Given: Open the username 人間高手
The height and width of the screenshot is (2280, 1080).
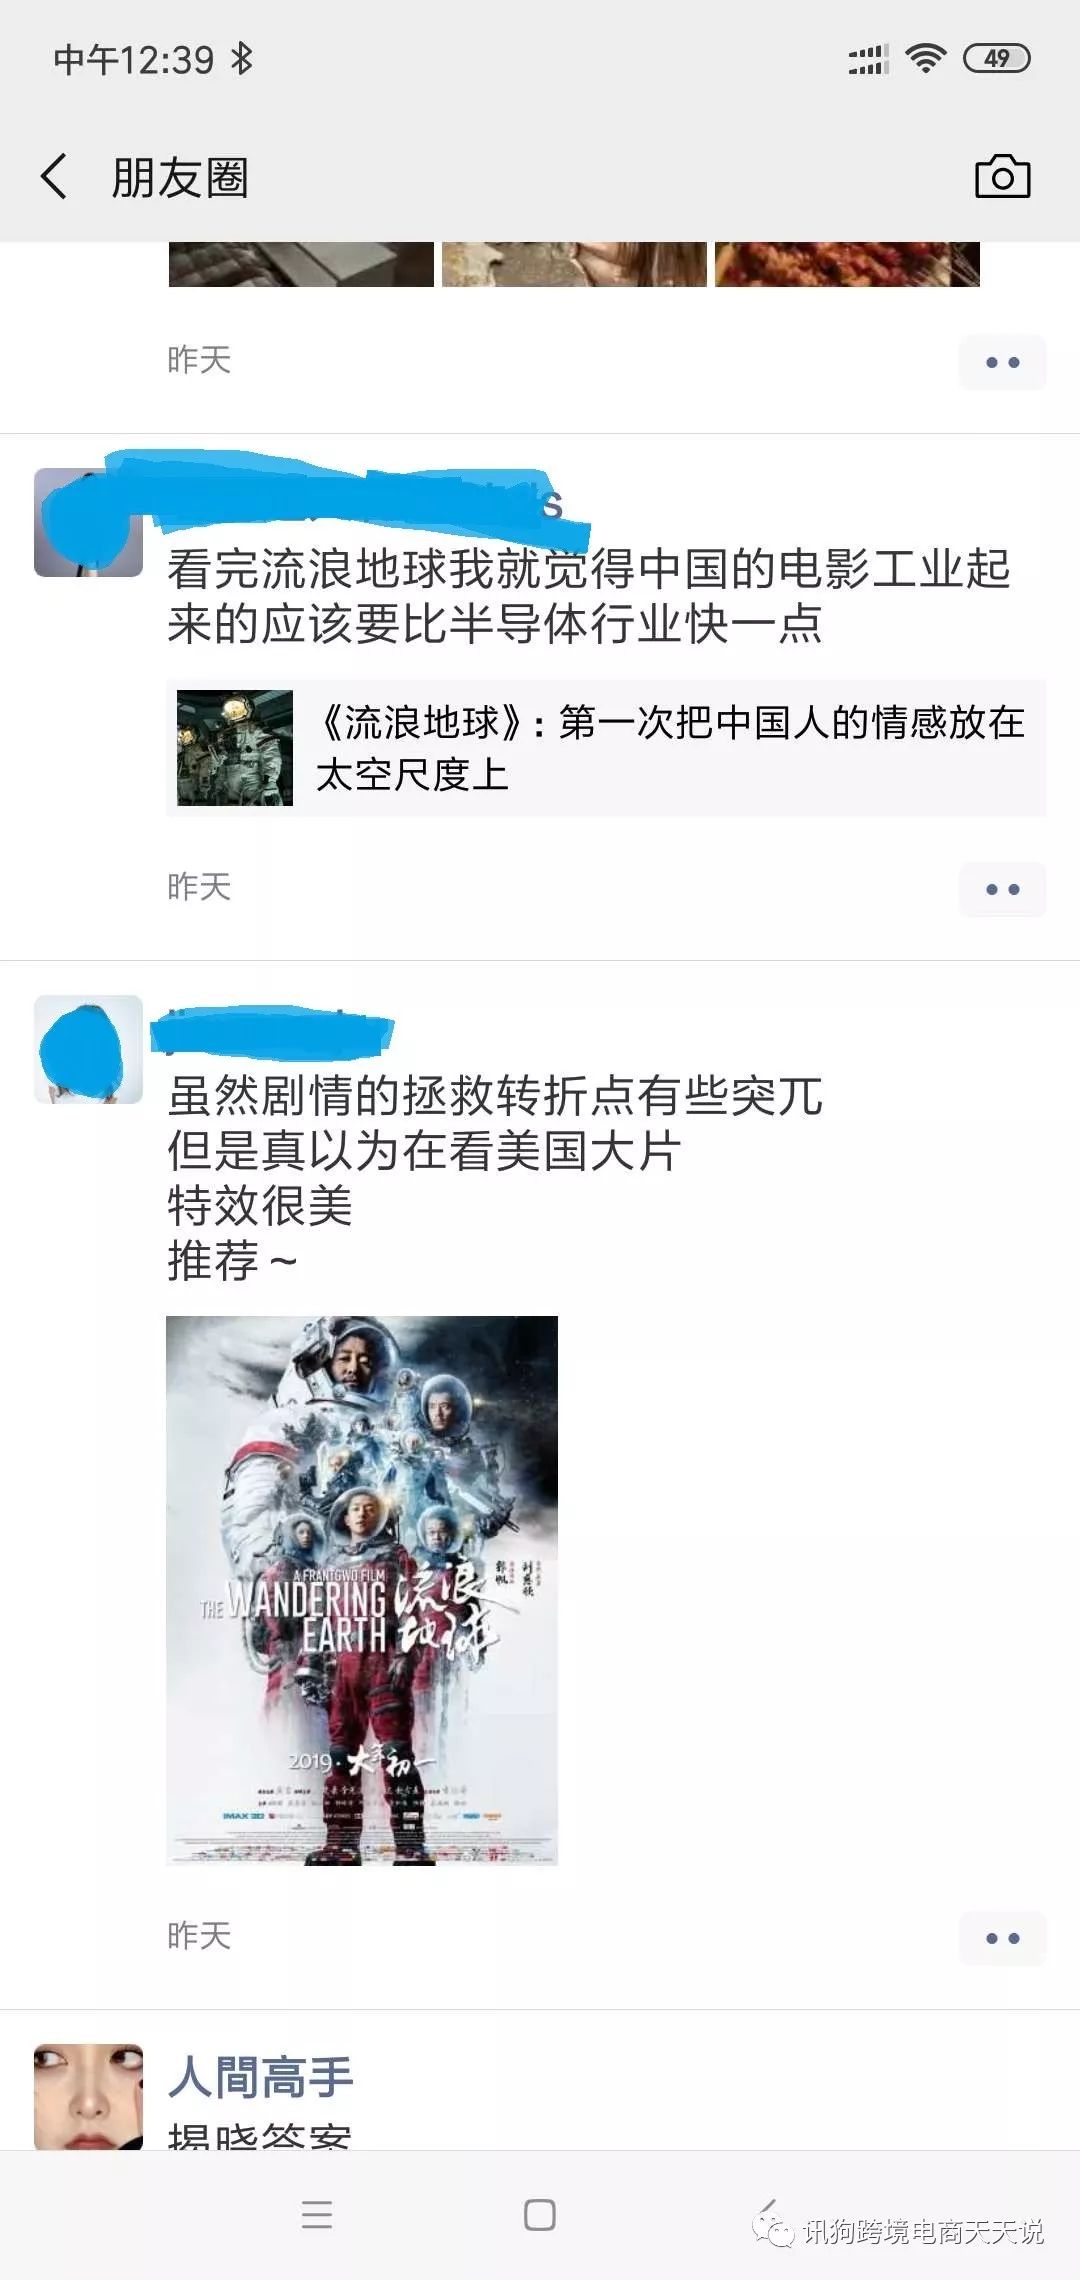Looking at the screenshot, I should coord(260,2077).
